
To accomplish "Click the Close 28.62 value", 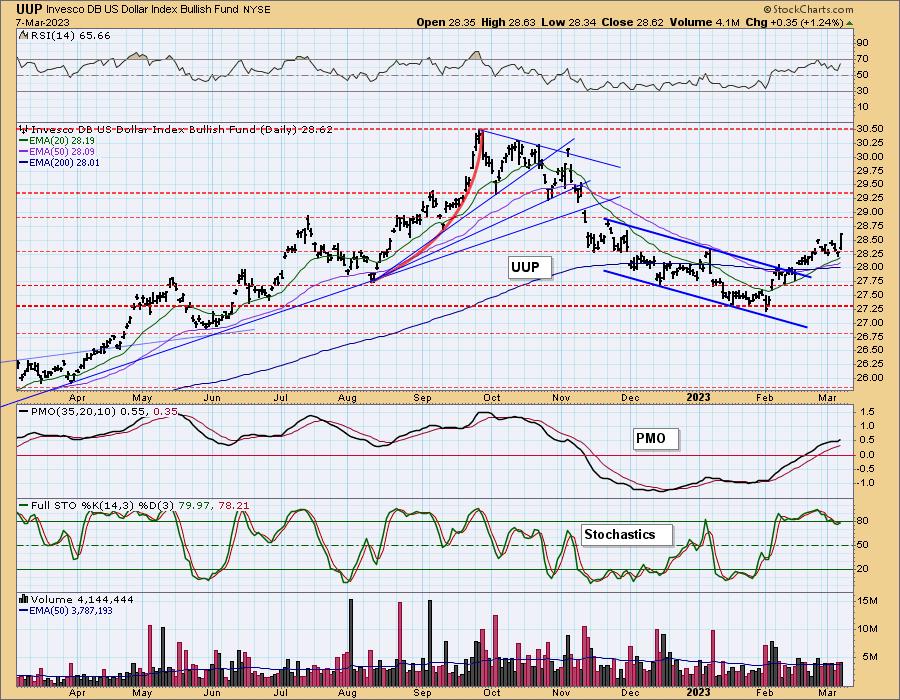I will [633, 22].
